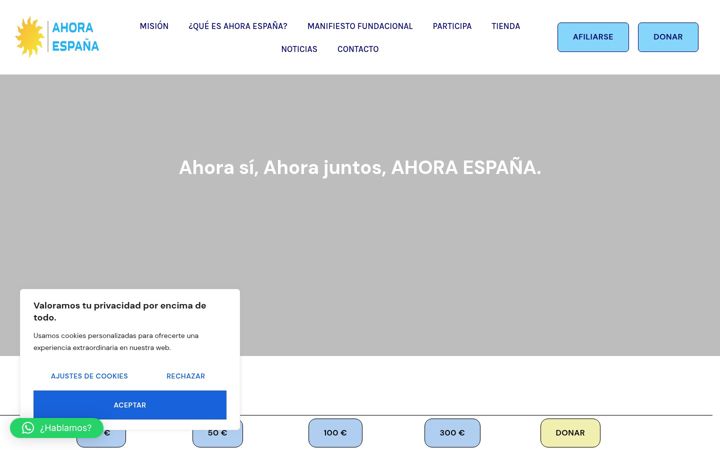Visit the Tienda menu link
The image size is (720, 450).
[x=506, y=26]
